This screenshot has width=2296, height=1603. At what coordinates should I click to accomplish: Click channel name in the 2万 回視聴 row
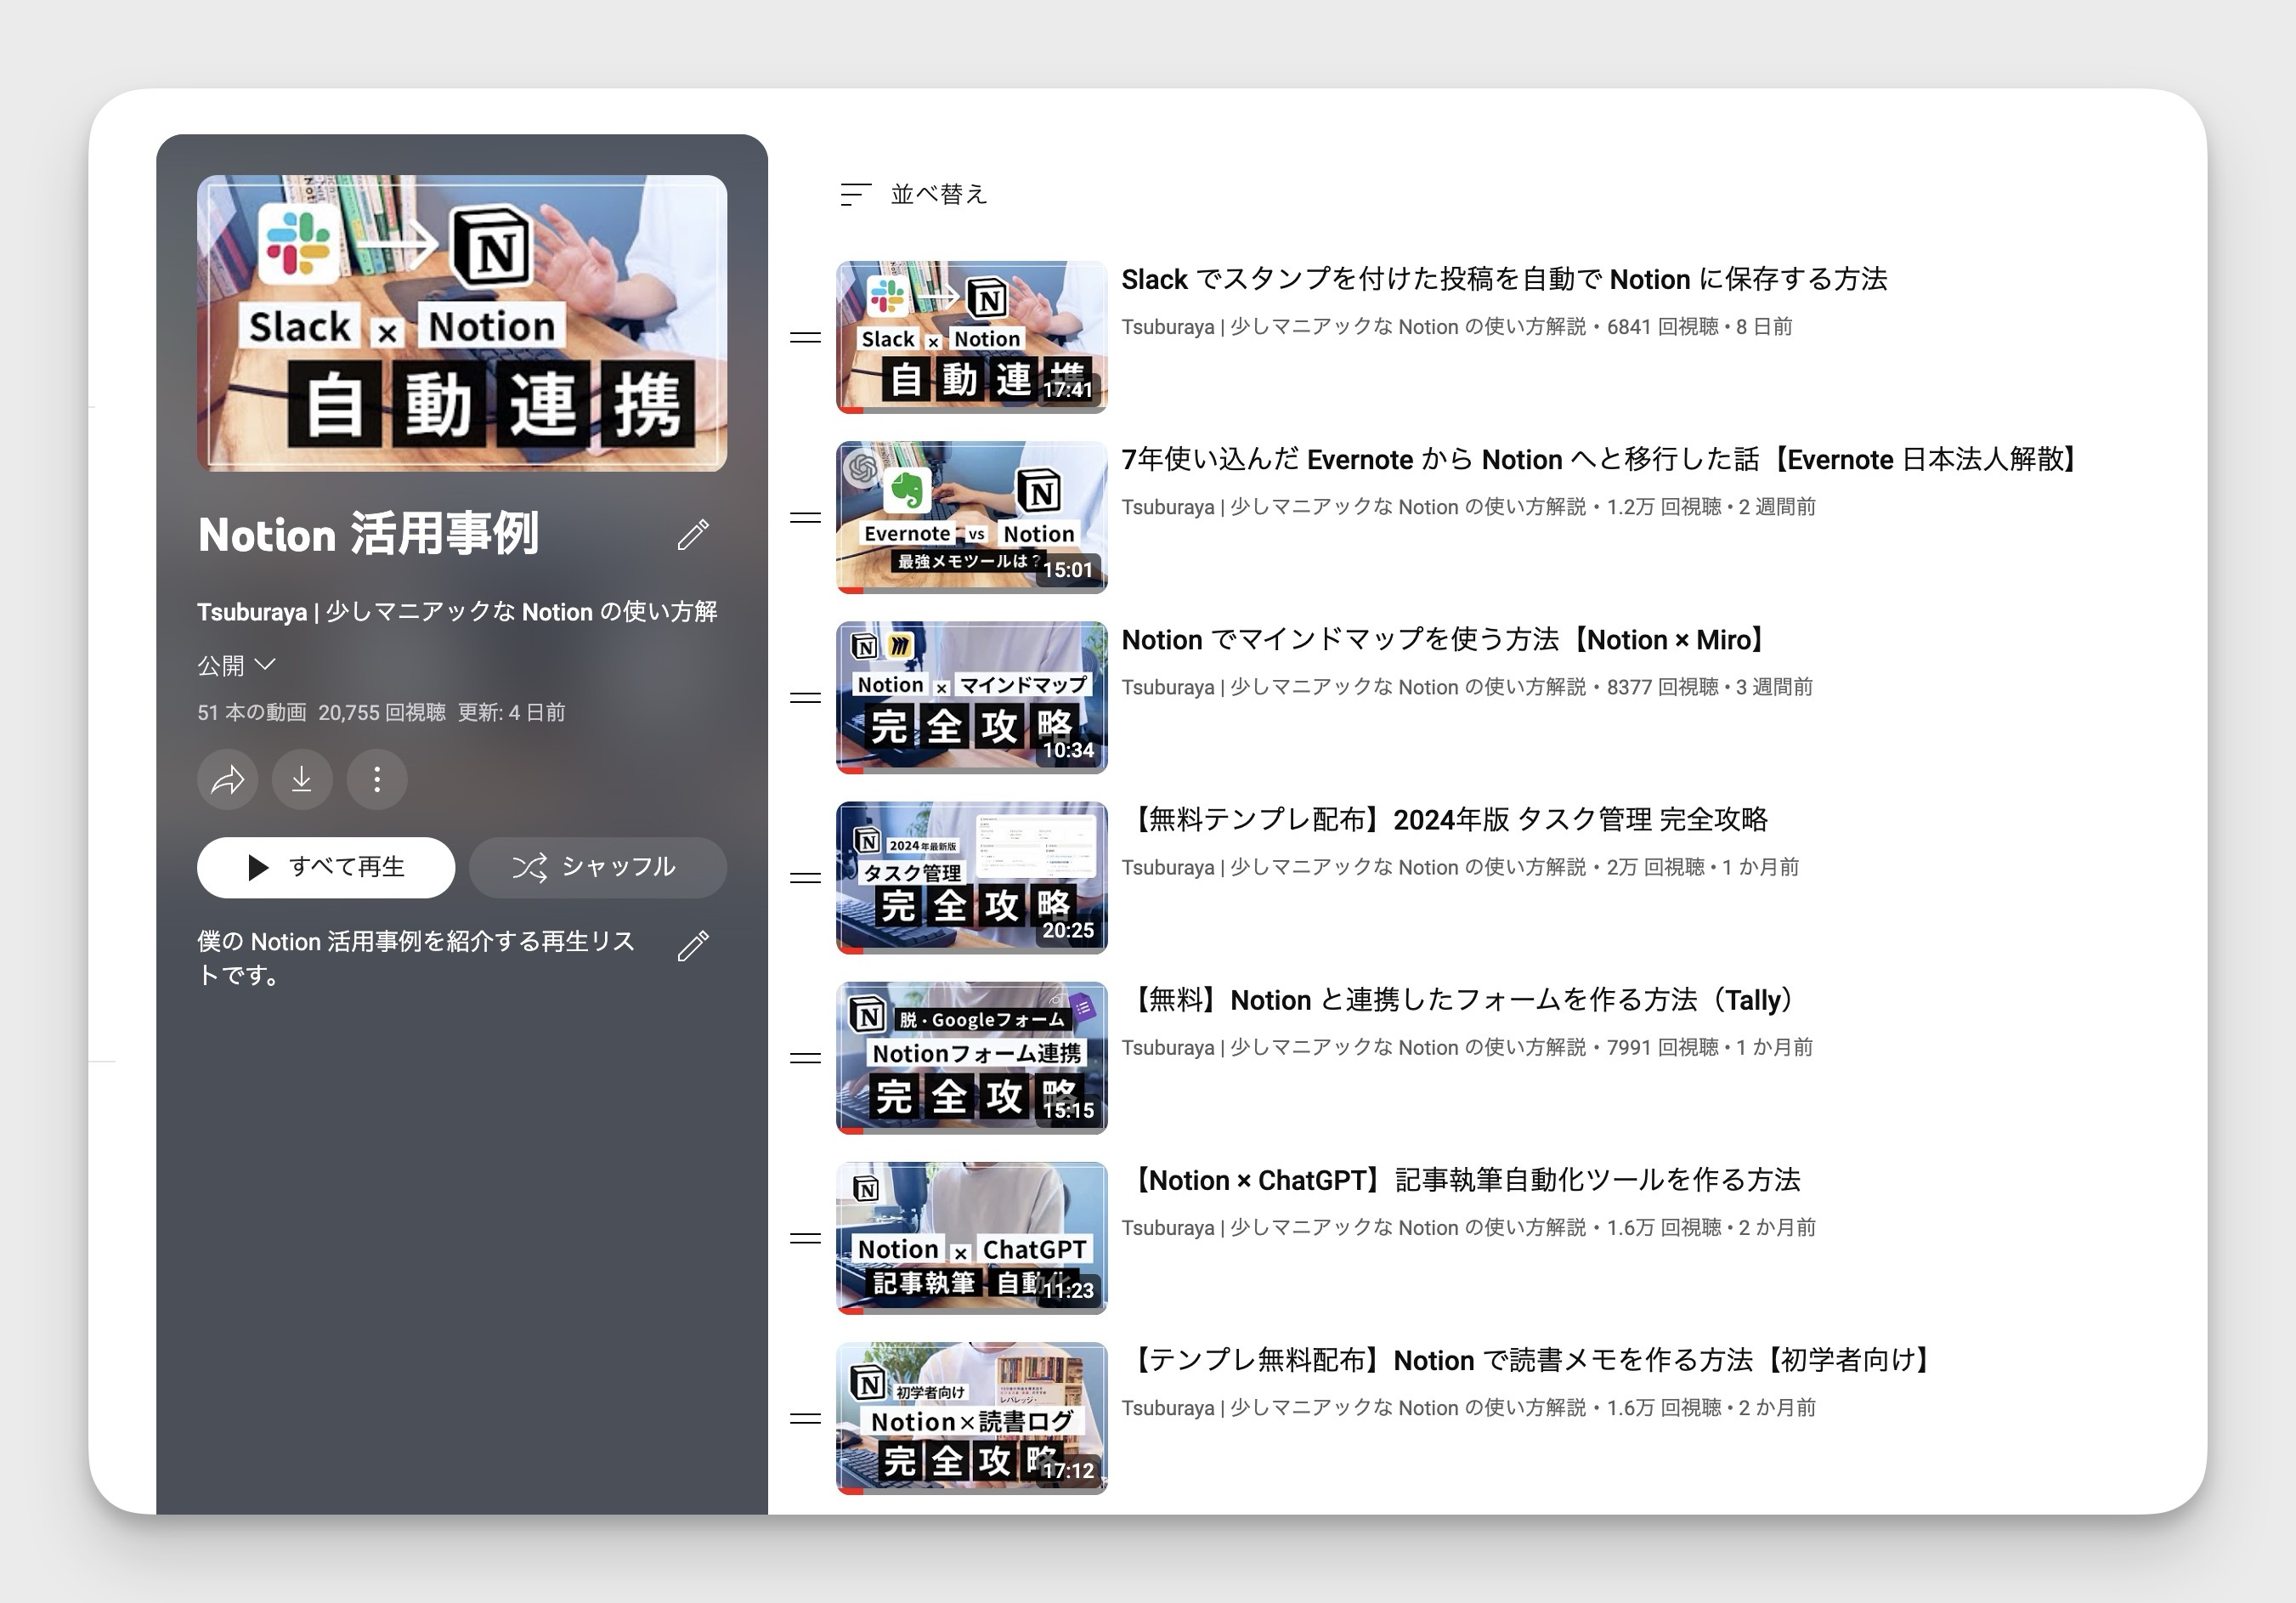coord(1353,867)
